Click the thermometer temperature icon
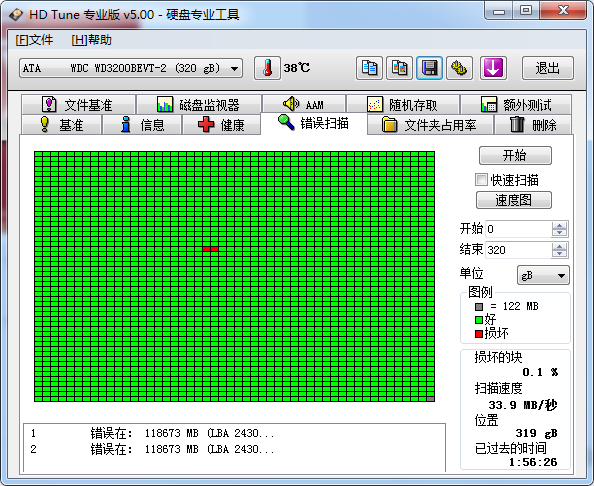 click(267, 68)
